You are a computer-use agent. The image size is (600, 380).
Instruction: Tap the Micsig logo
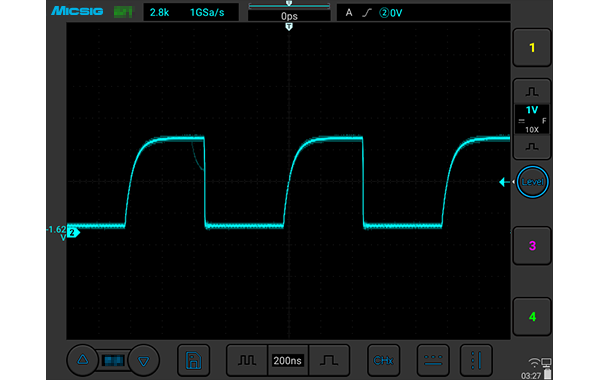point(77,11)
